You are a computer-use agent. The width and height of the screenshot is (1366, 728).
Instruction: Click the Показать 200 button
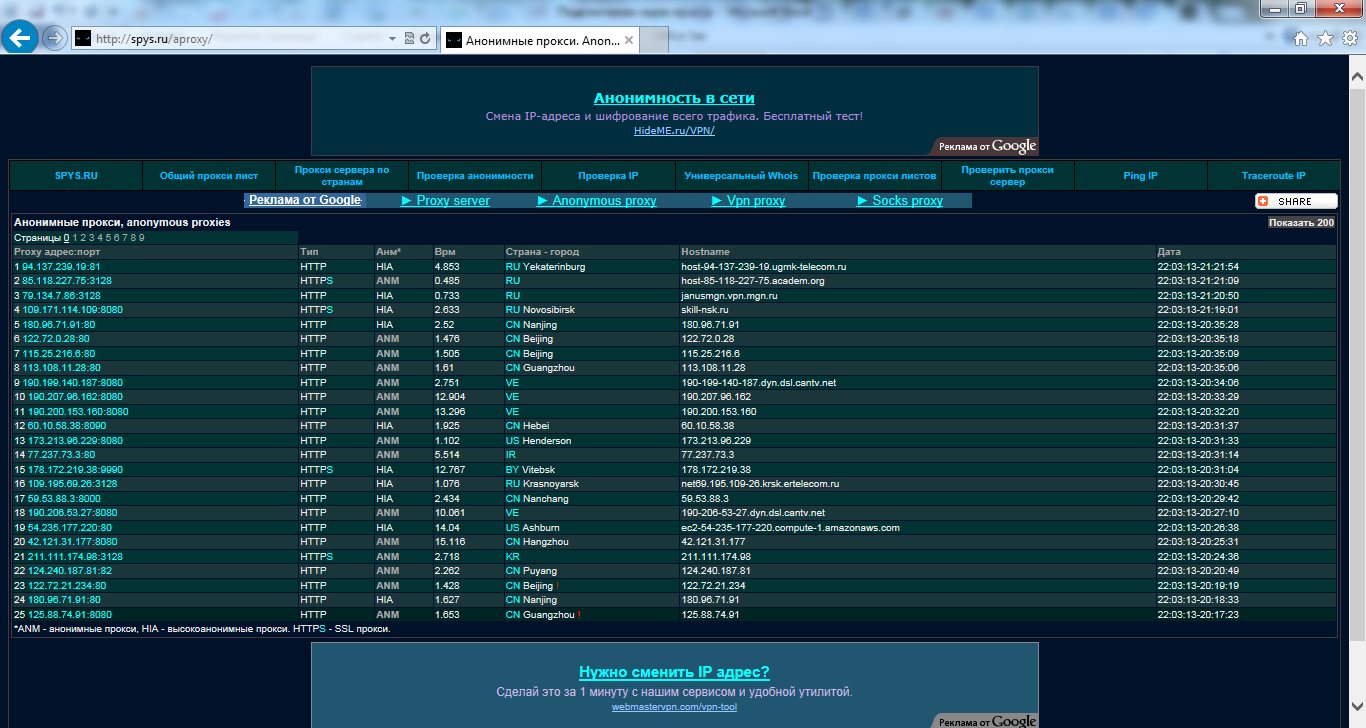1301,223
